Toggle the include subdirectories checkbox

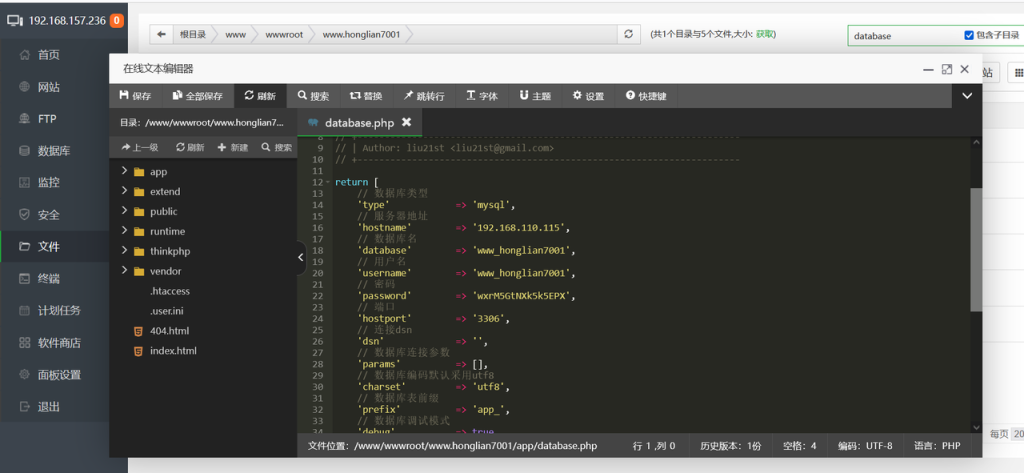click(x=969, y=35)
